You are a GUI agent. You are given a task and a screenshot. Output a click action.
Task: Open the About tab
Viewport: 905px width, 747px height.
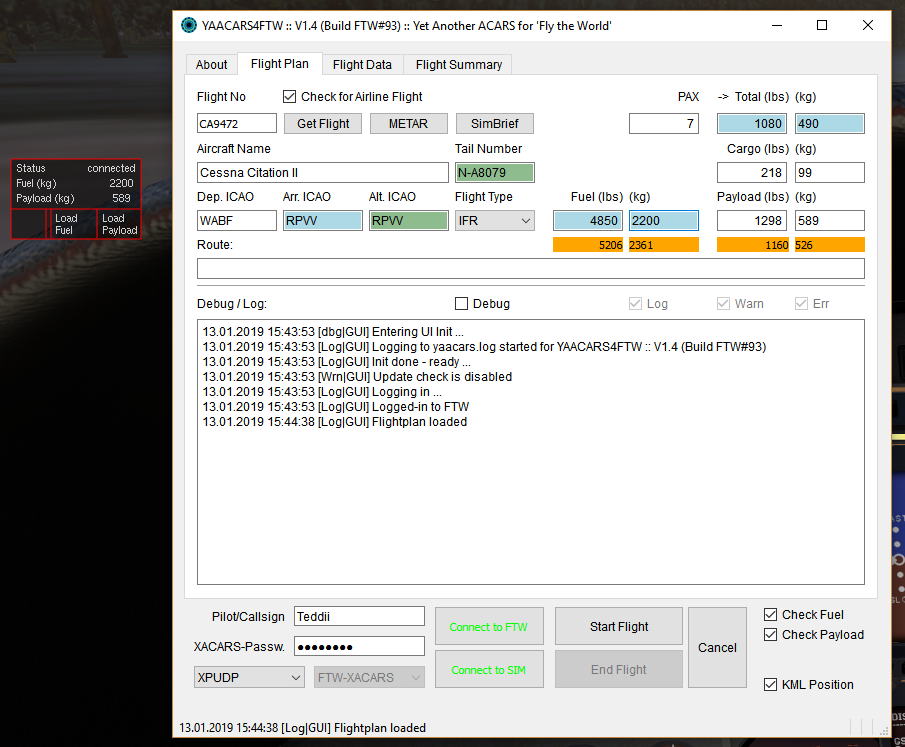tap(211, 65)
